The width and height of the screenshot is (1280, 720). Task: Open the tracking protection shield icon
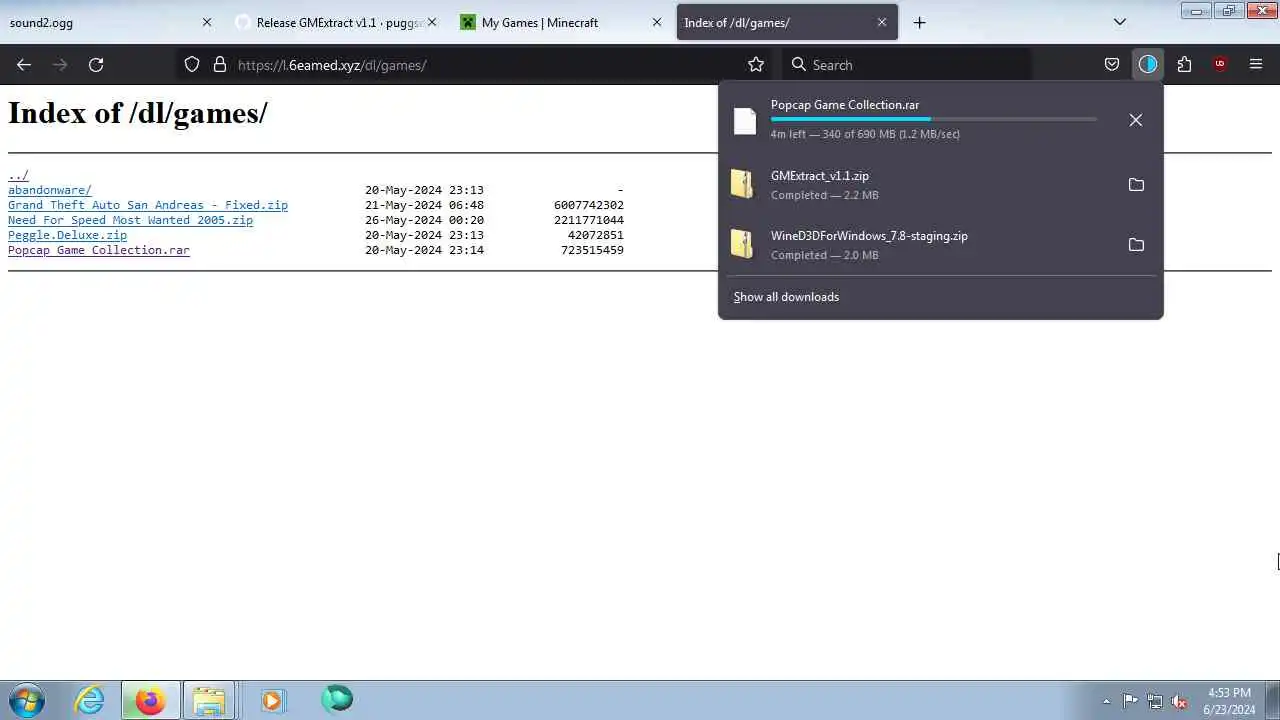point(192,65)
